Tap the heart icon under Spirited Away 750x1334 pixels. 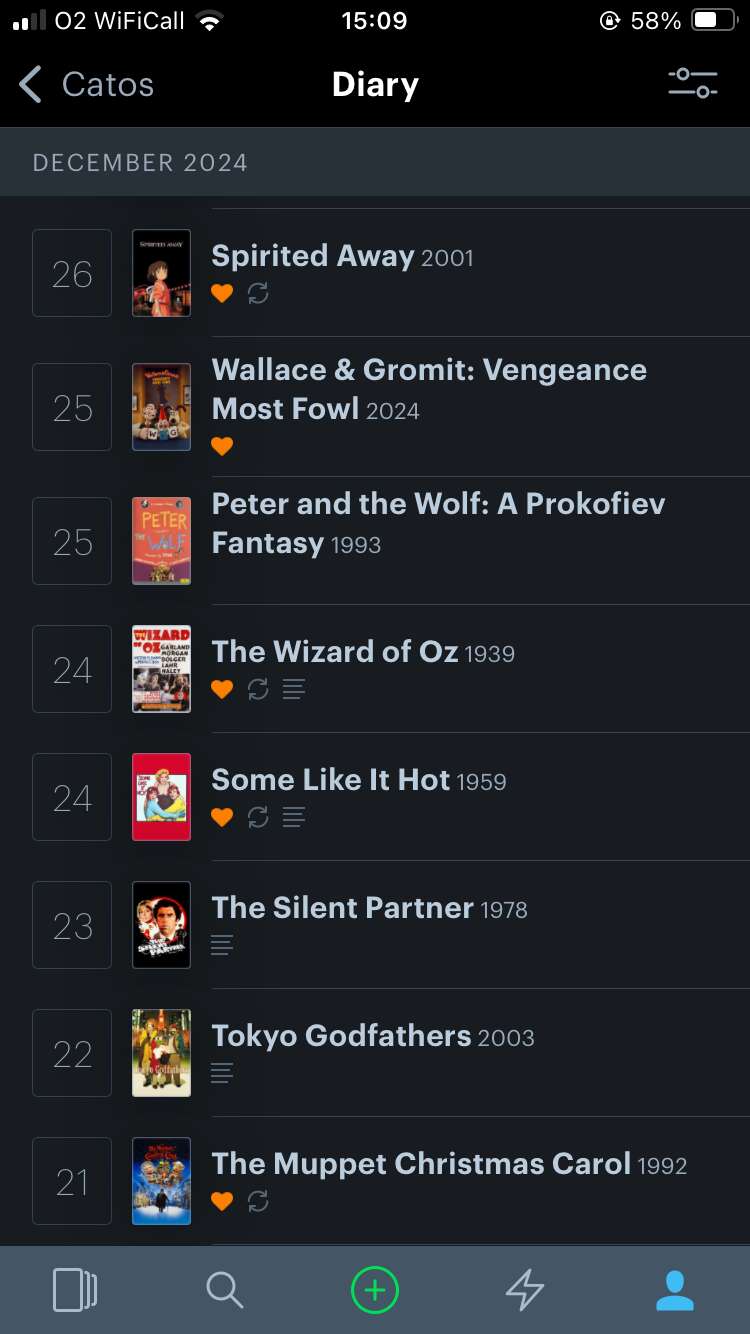click(x=222, y=294)
